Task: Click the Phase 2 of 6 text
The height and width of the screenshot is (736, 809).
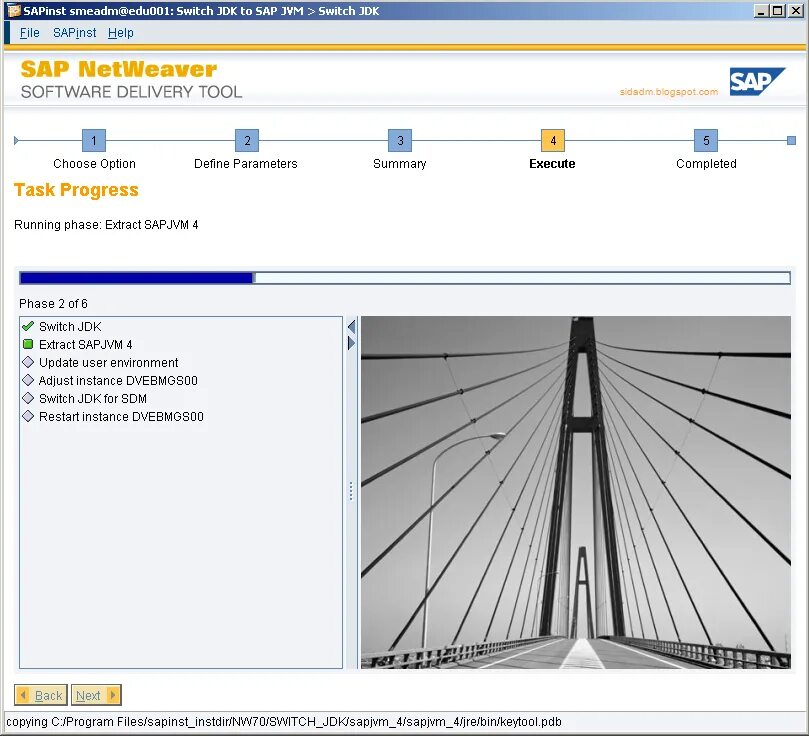Action: point(53,303)
